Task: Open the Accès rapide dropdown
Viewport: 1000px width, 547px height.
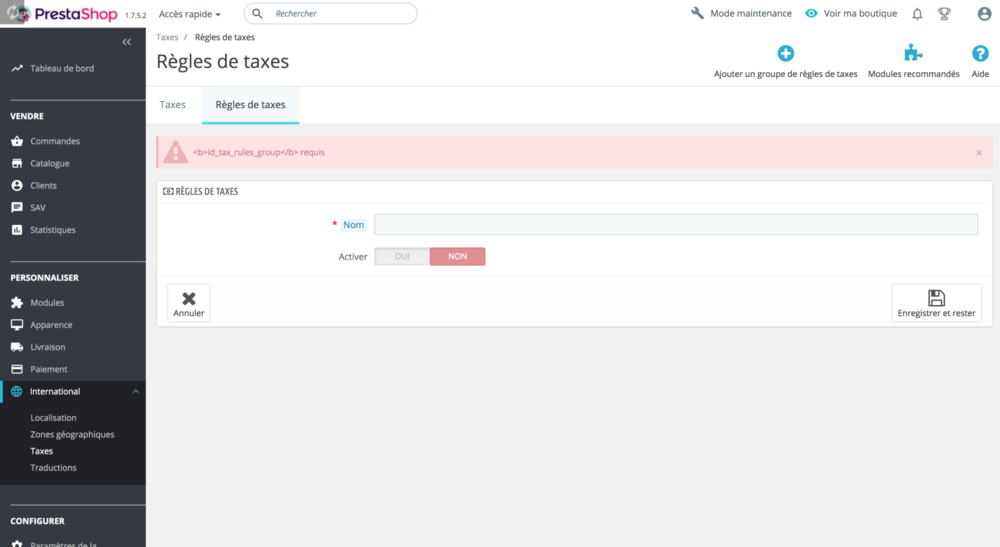Action: [x=189, y=14]
